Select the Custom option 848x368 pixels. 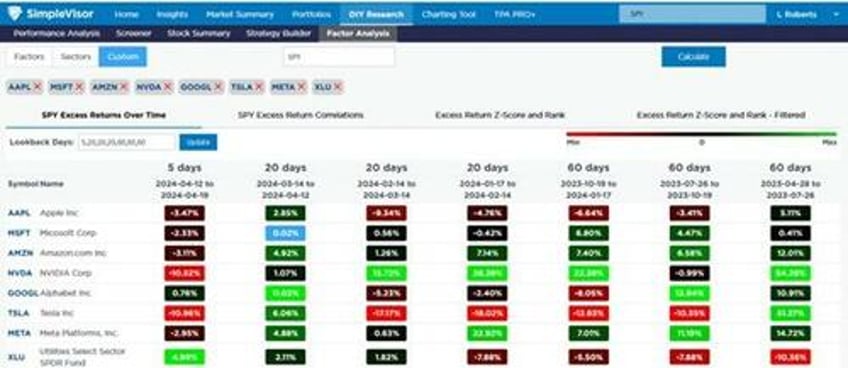coord(122,57)
